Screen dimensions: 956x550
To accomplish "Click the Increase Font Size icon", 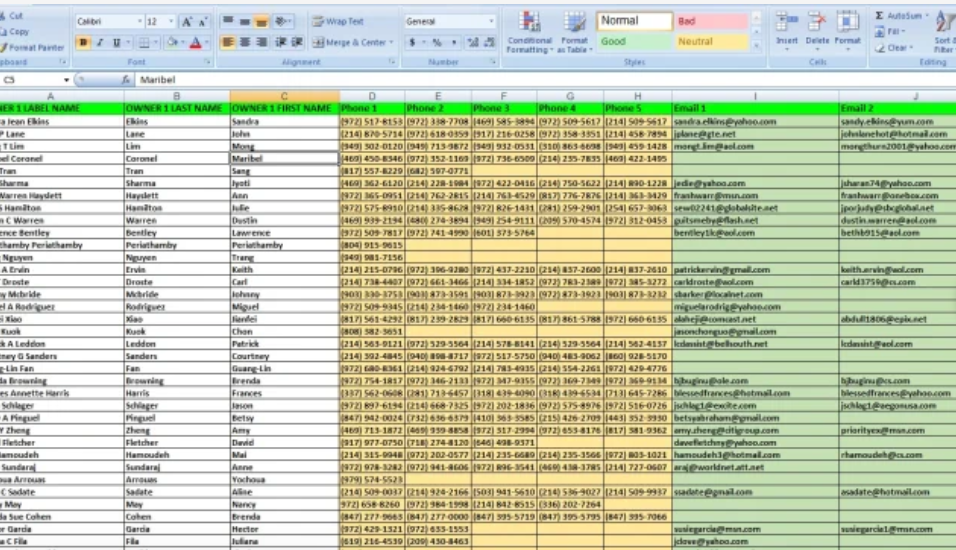I will (x=185, y=21).
